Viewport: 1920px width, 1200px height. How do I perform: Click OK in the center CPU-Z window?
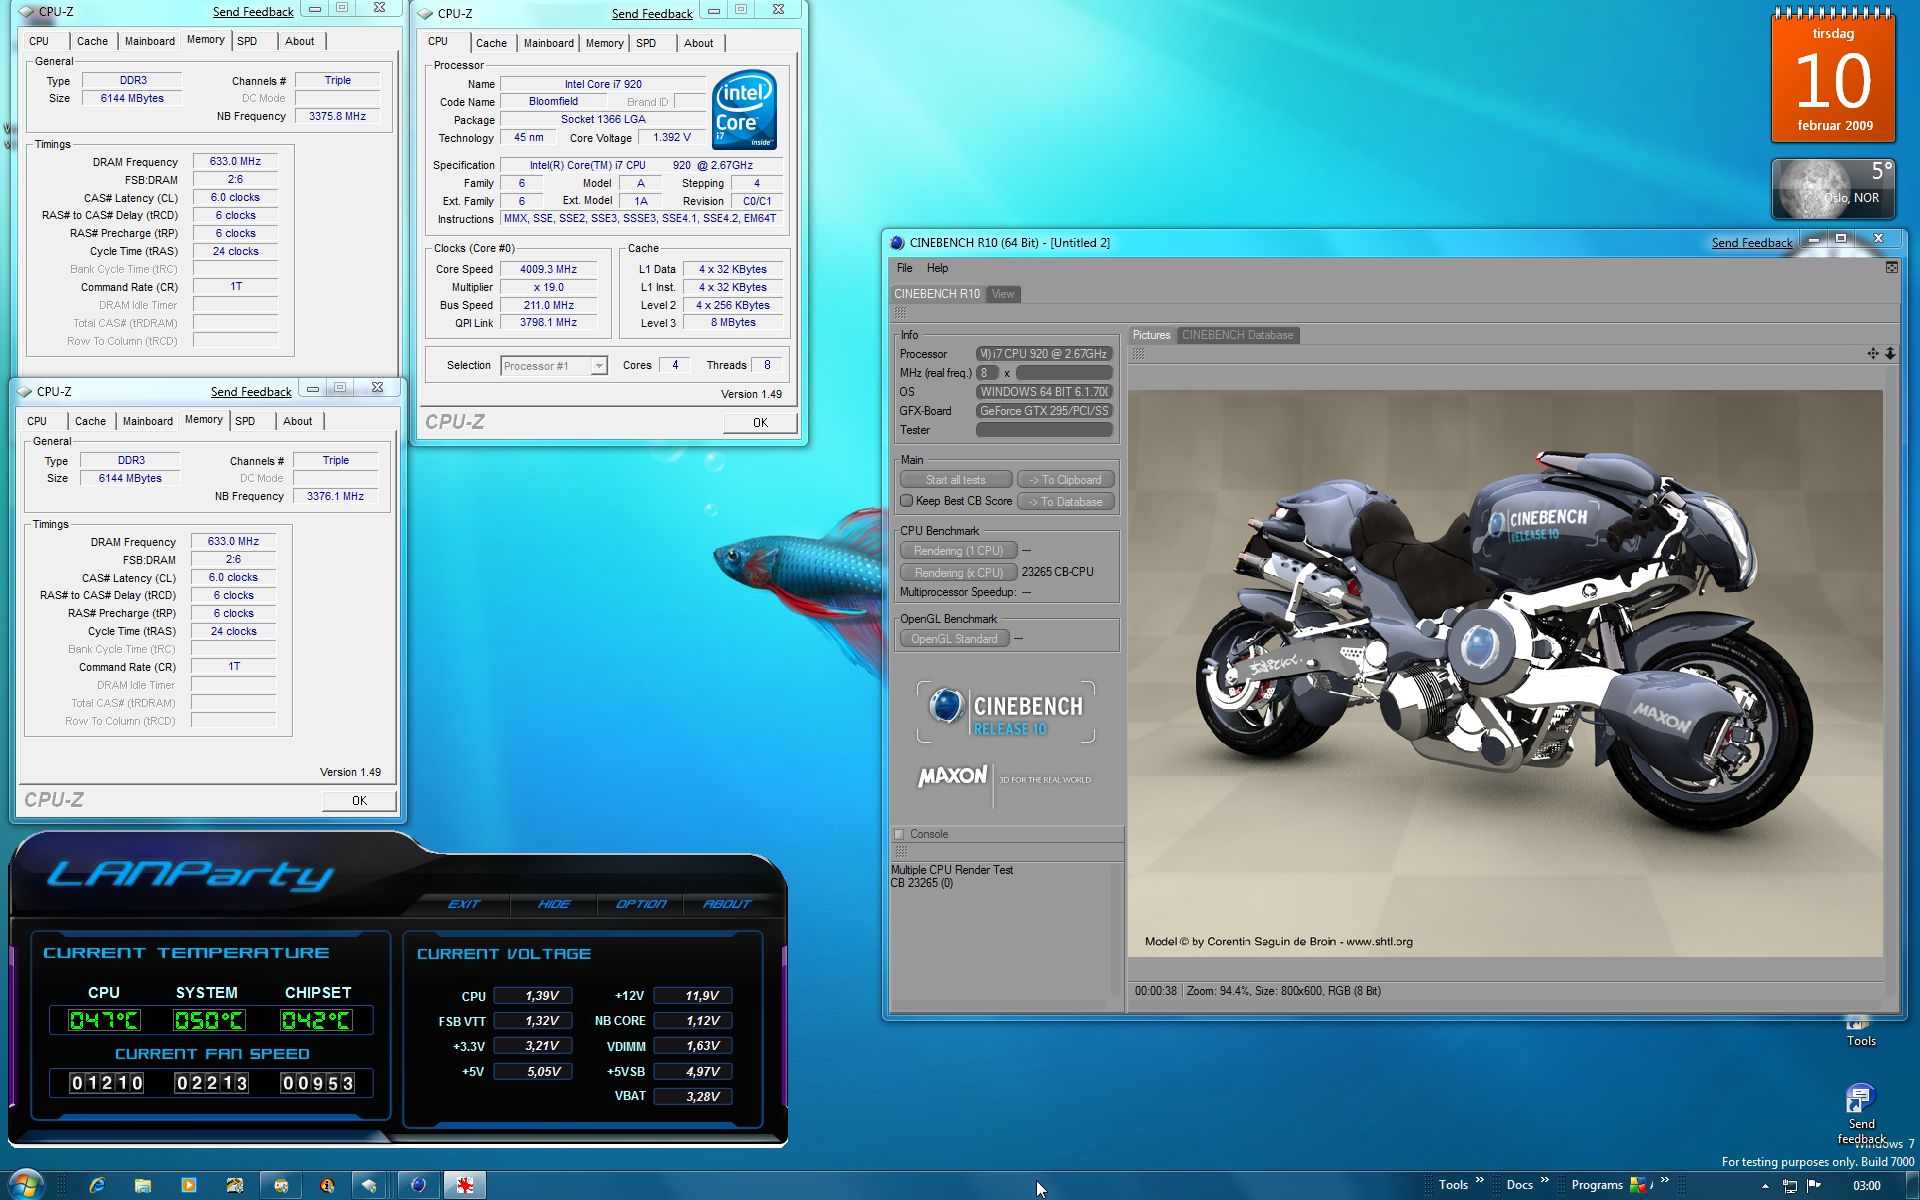(x=760, y=423)
